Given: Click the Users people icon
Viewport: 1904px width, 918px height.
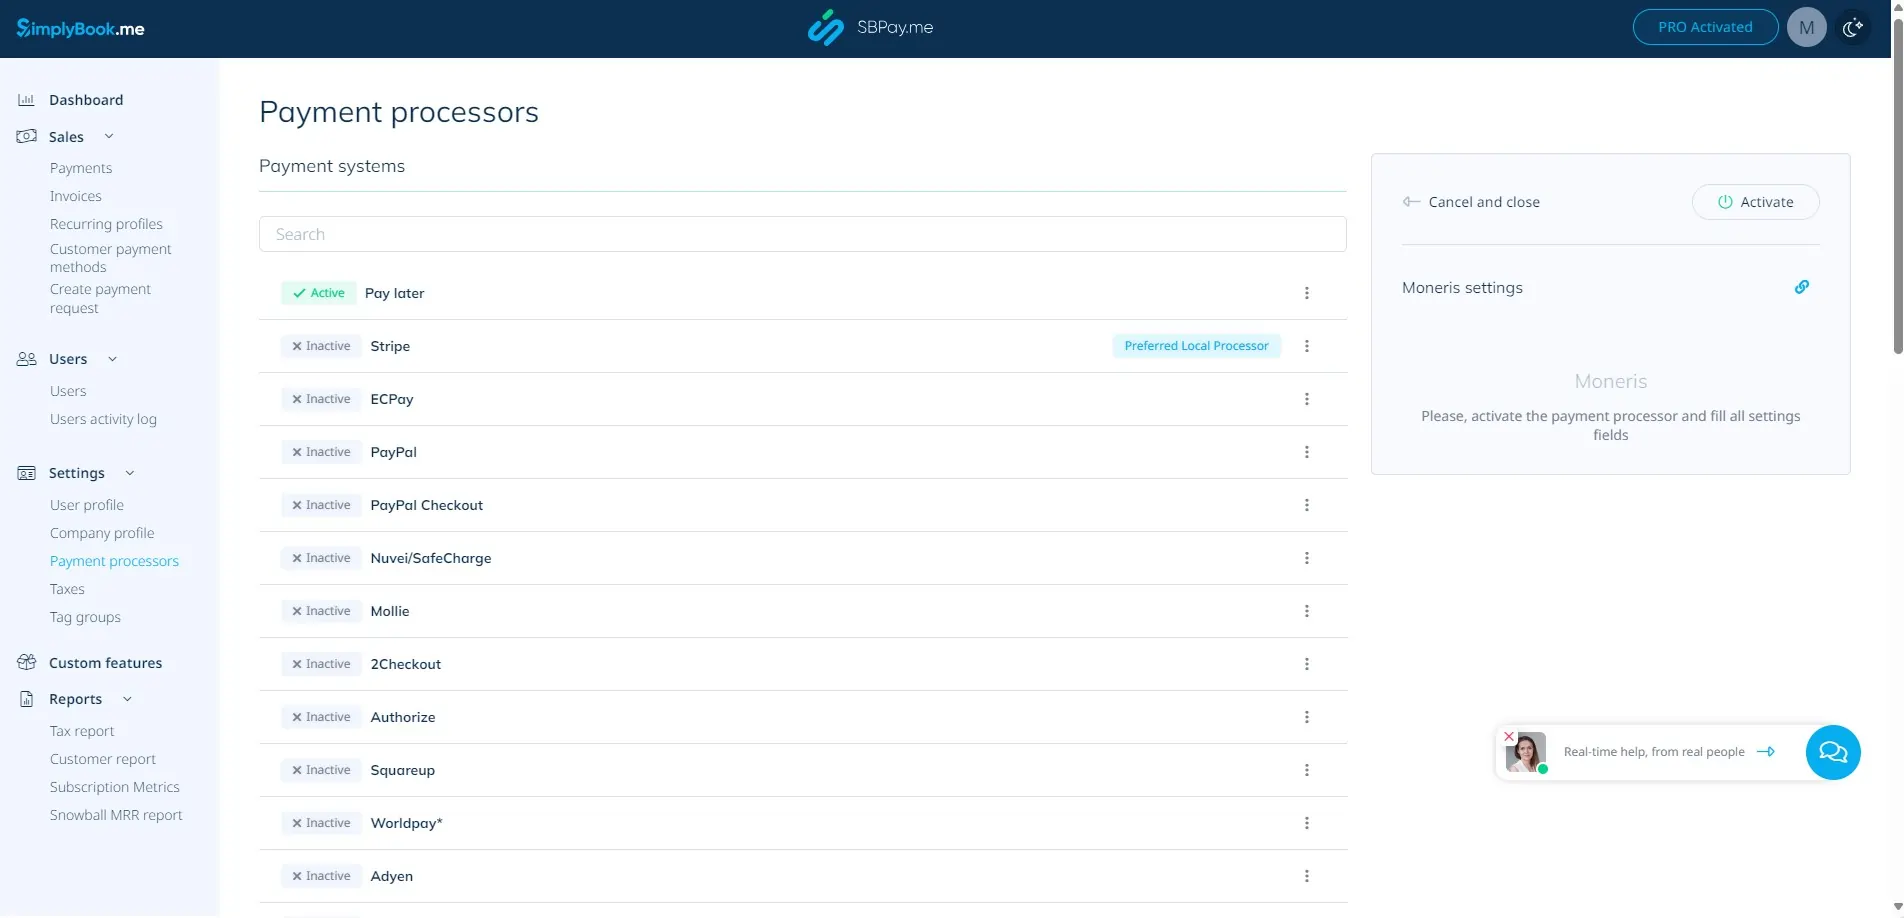Looking at the screenshot, I should (26, 359).
